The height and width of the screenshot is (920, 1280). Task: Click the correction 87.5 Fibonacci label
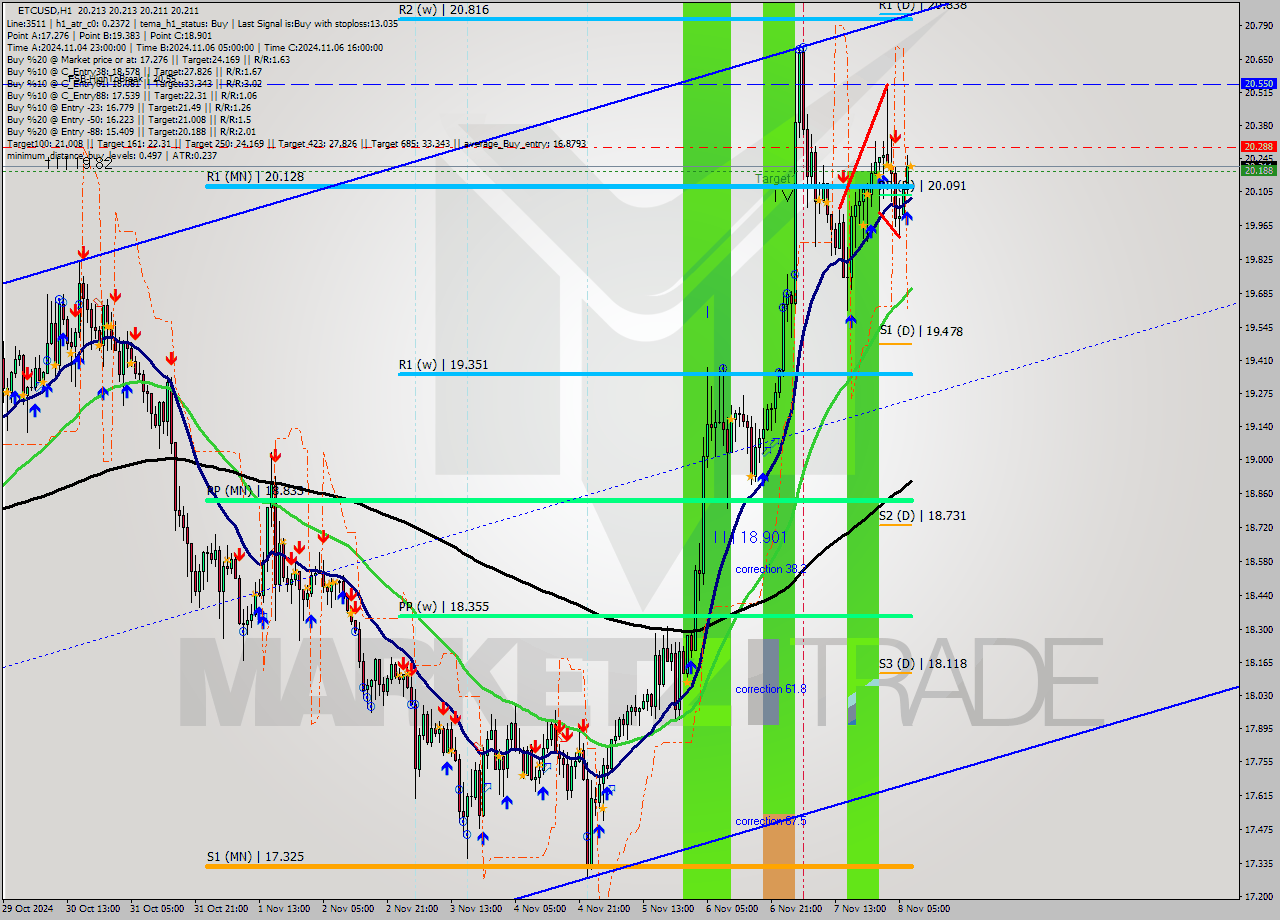pos(771,821)
